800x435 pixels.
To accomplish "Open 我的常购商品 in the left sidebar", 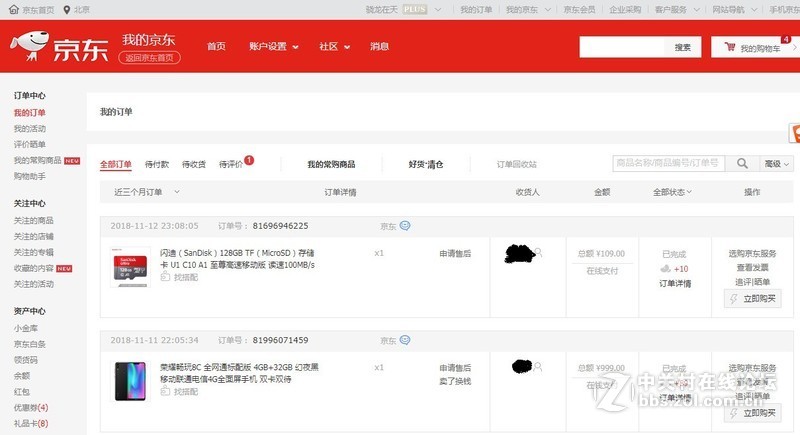I will point(38,160).
